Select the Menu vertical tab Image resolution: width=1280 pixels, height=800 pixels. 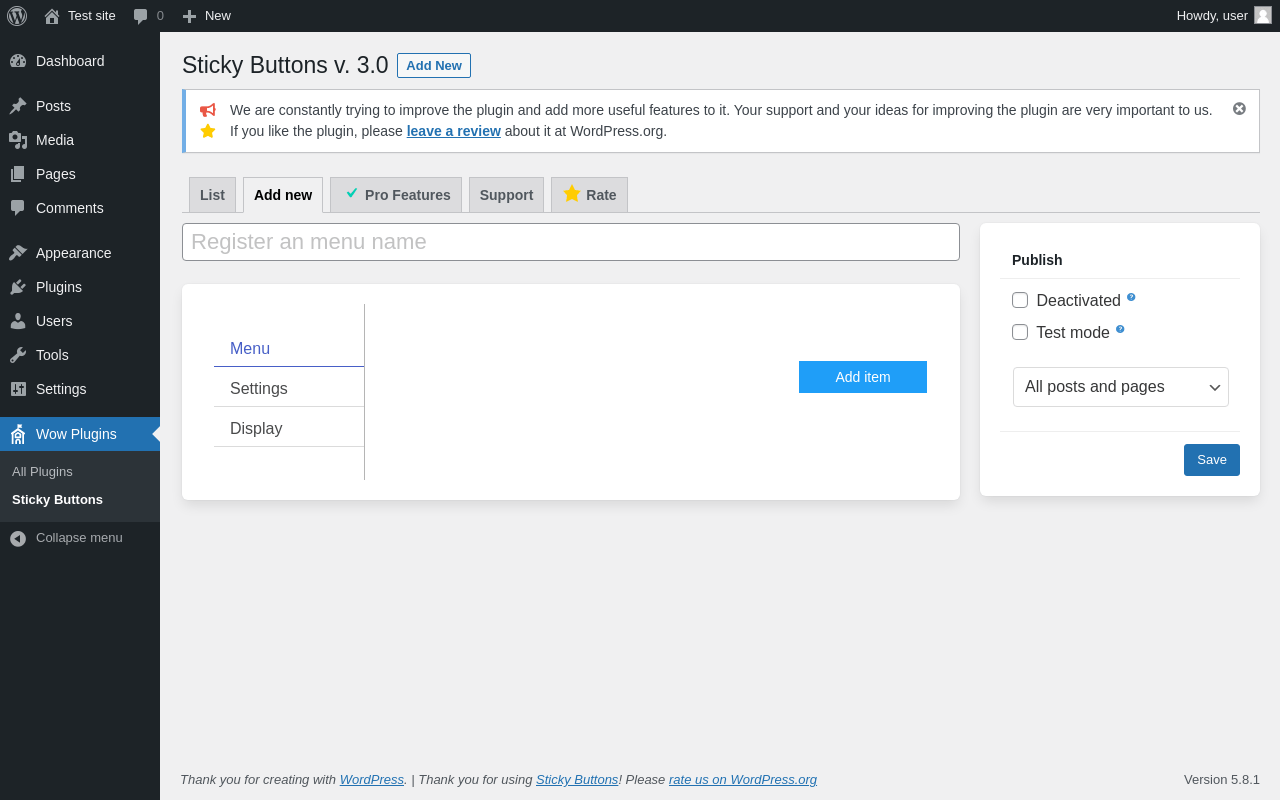tap(289, 349)
